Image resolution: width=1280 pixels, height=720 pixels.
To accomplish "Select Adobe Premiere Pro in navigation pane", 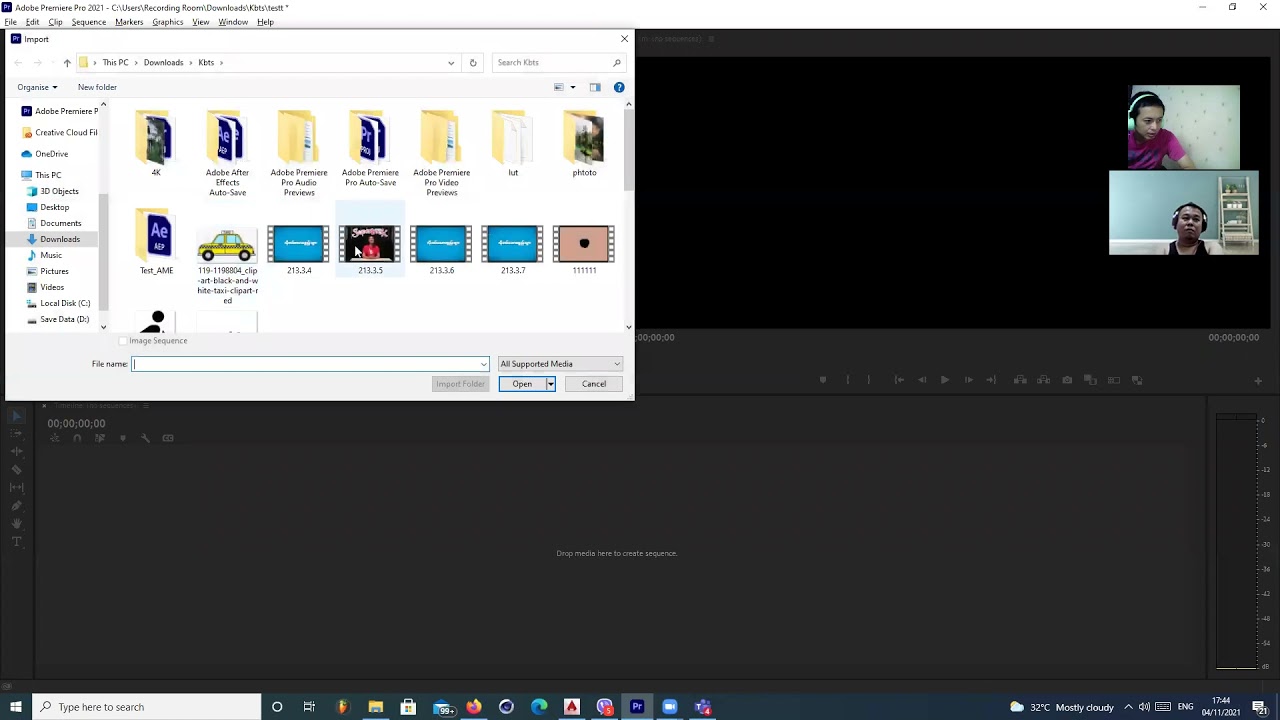I will pyautogui.click(x=59, y=111).
